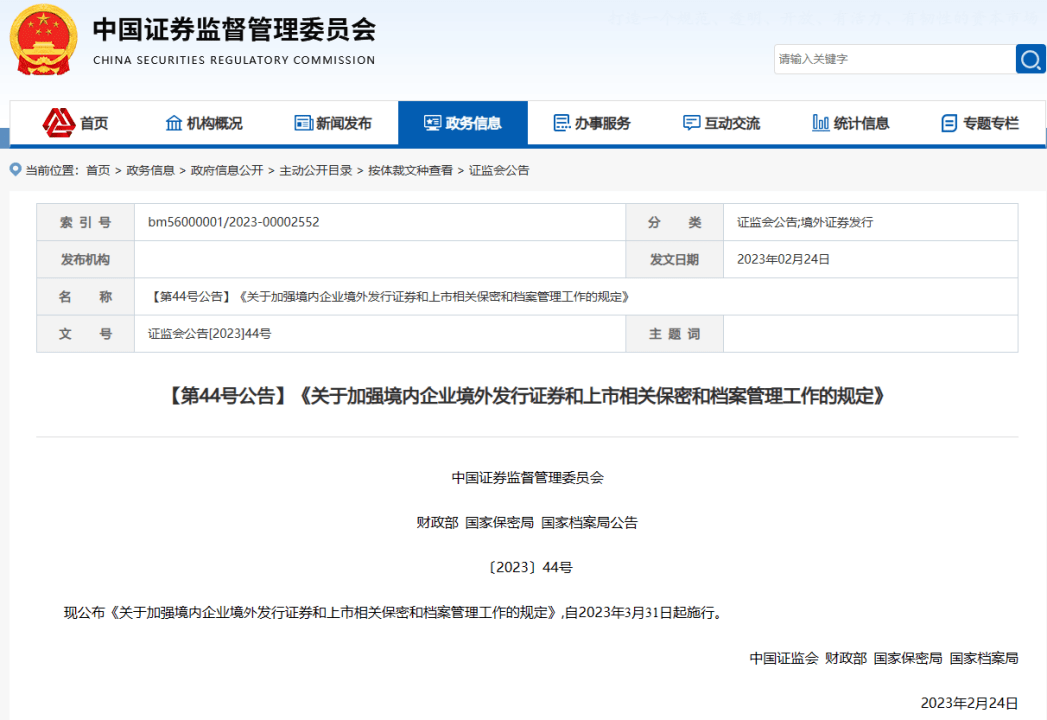Click the national emblem logo
The image size is (1047, 720).
(43, 39)
